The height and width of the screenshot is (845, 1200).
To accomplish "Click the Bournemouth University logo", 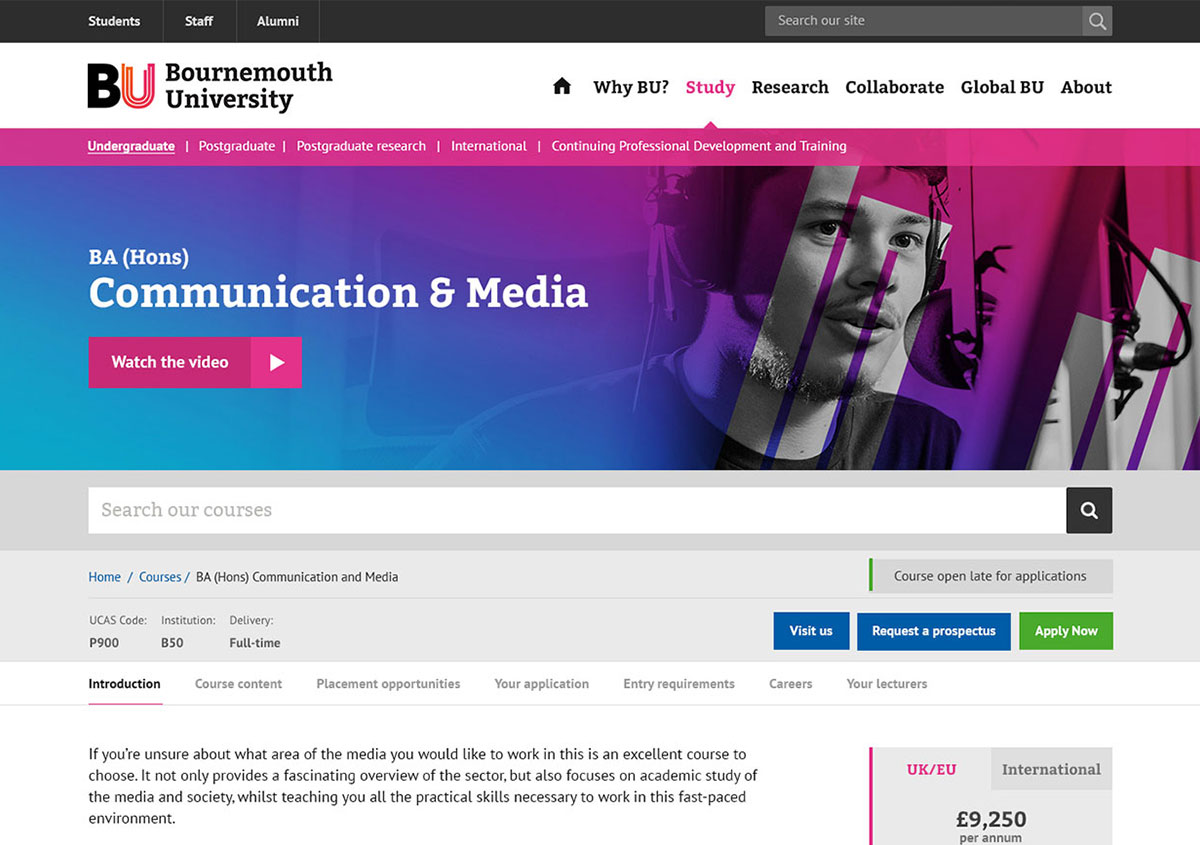I will pyautogui.click(x=210, y=86).
